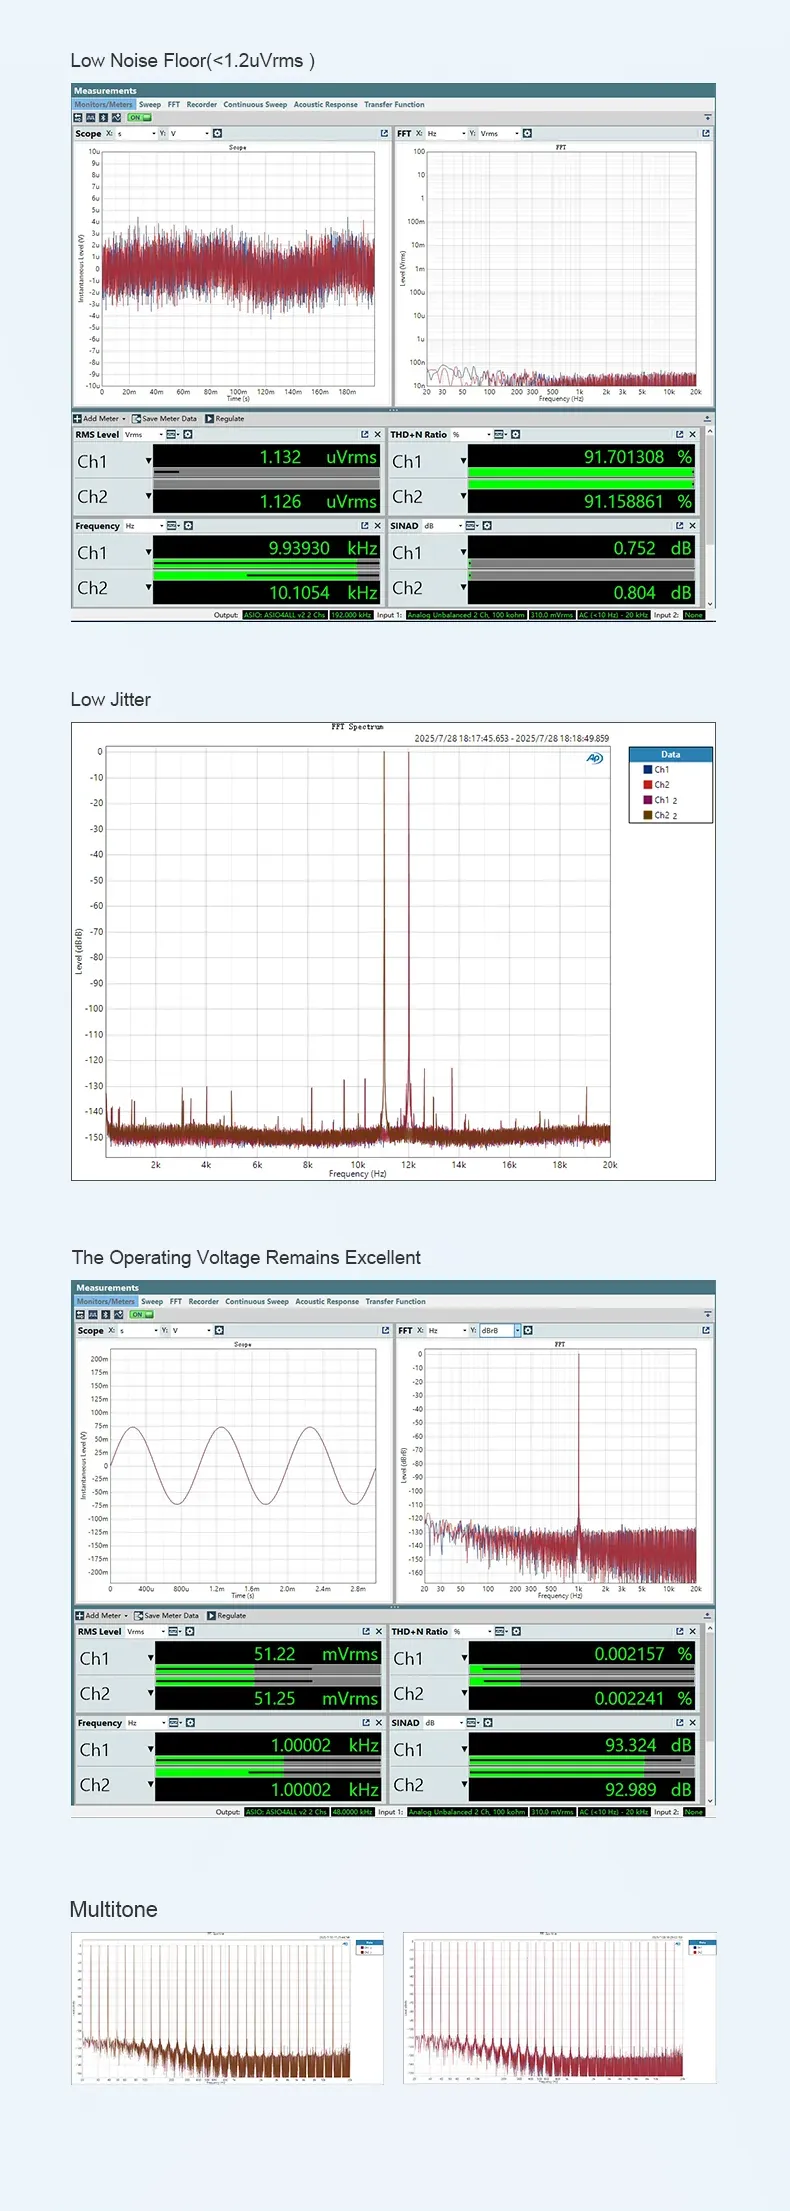
Task: Open the Transfer Function tab in bottom window
Action: pyautogui.click(x=395, y=1301)
